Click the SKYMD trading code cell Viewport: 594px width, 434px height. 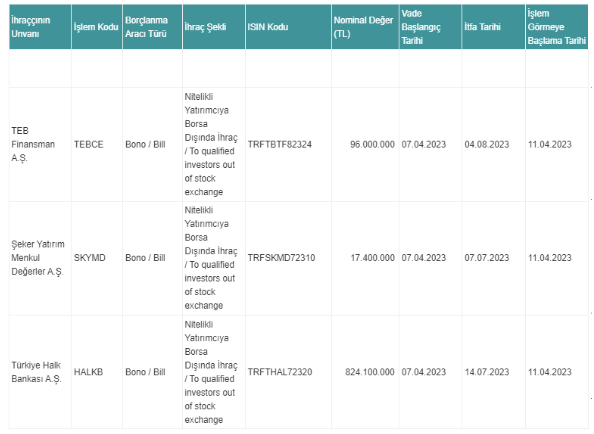tap(97, 258)
